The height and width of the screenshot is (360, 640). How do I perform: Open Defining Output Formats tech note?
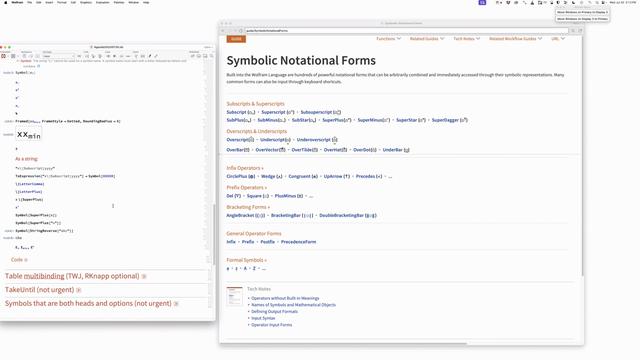point(274,311)
